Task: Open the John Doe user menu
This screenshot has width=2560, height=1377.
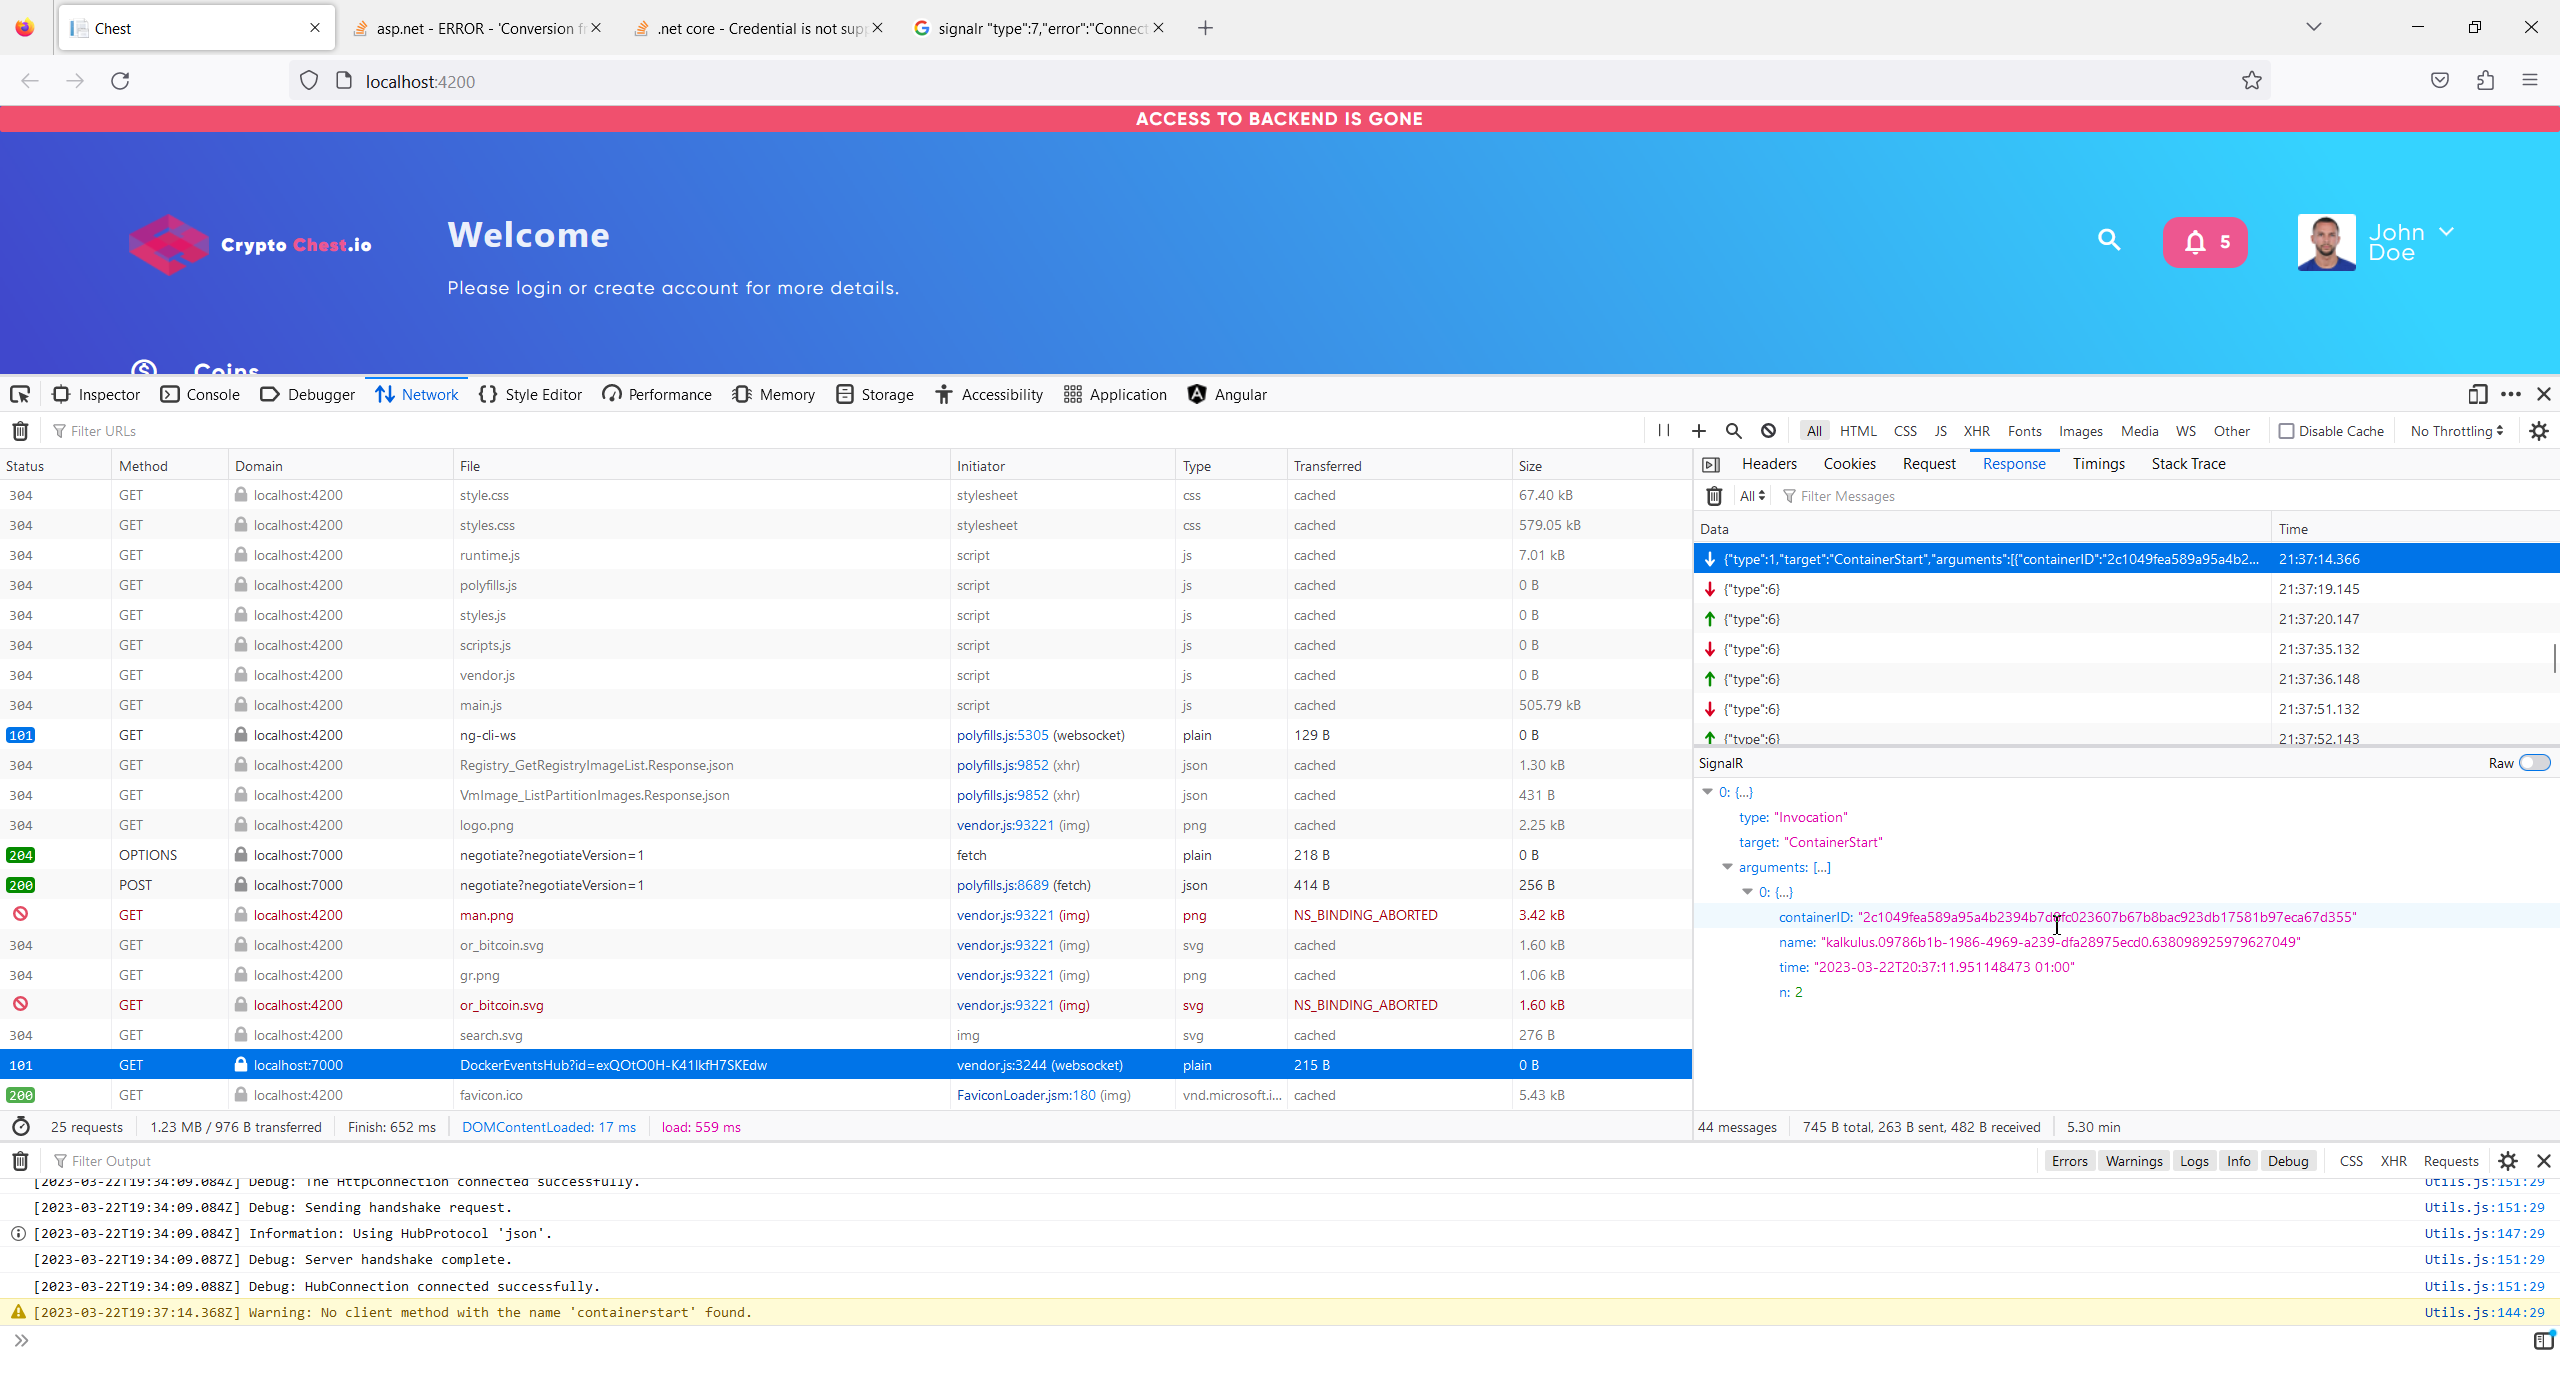Action: click(x=2446, y=232)
